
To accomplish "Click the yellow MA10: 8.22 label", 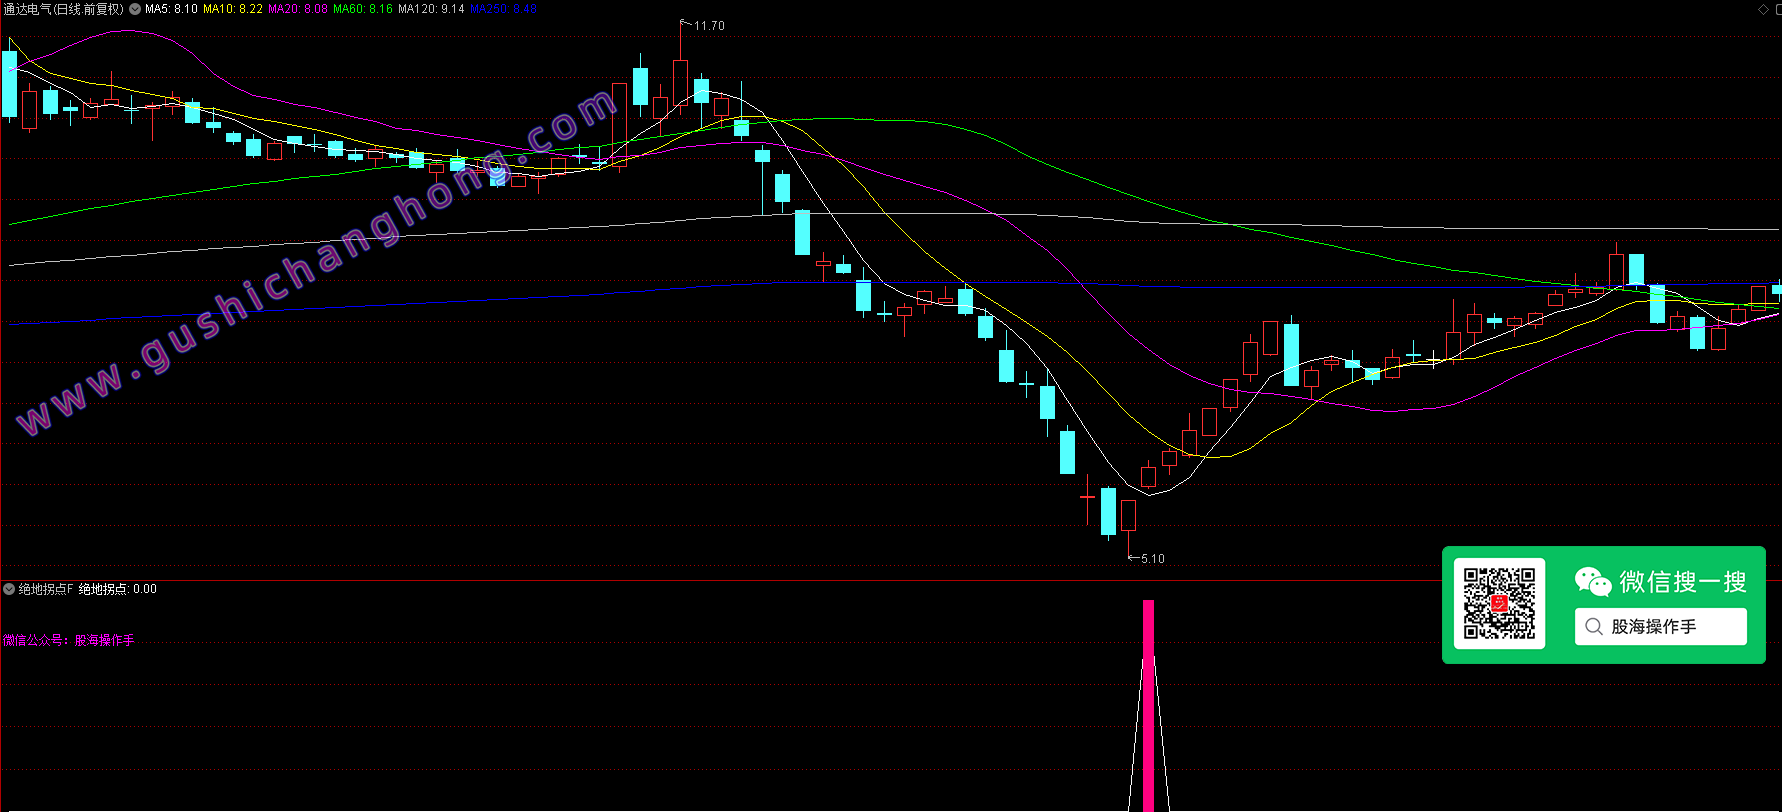I will point(233,9).
